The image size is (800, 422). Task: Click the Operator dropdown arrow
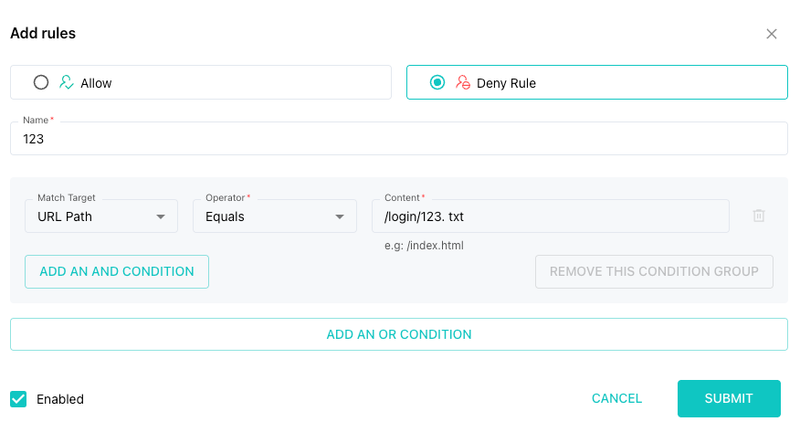pos(339,217)
